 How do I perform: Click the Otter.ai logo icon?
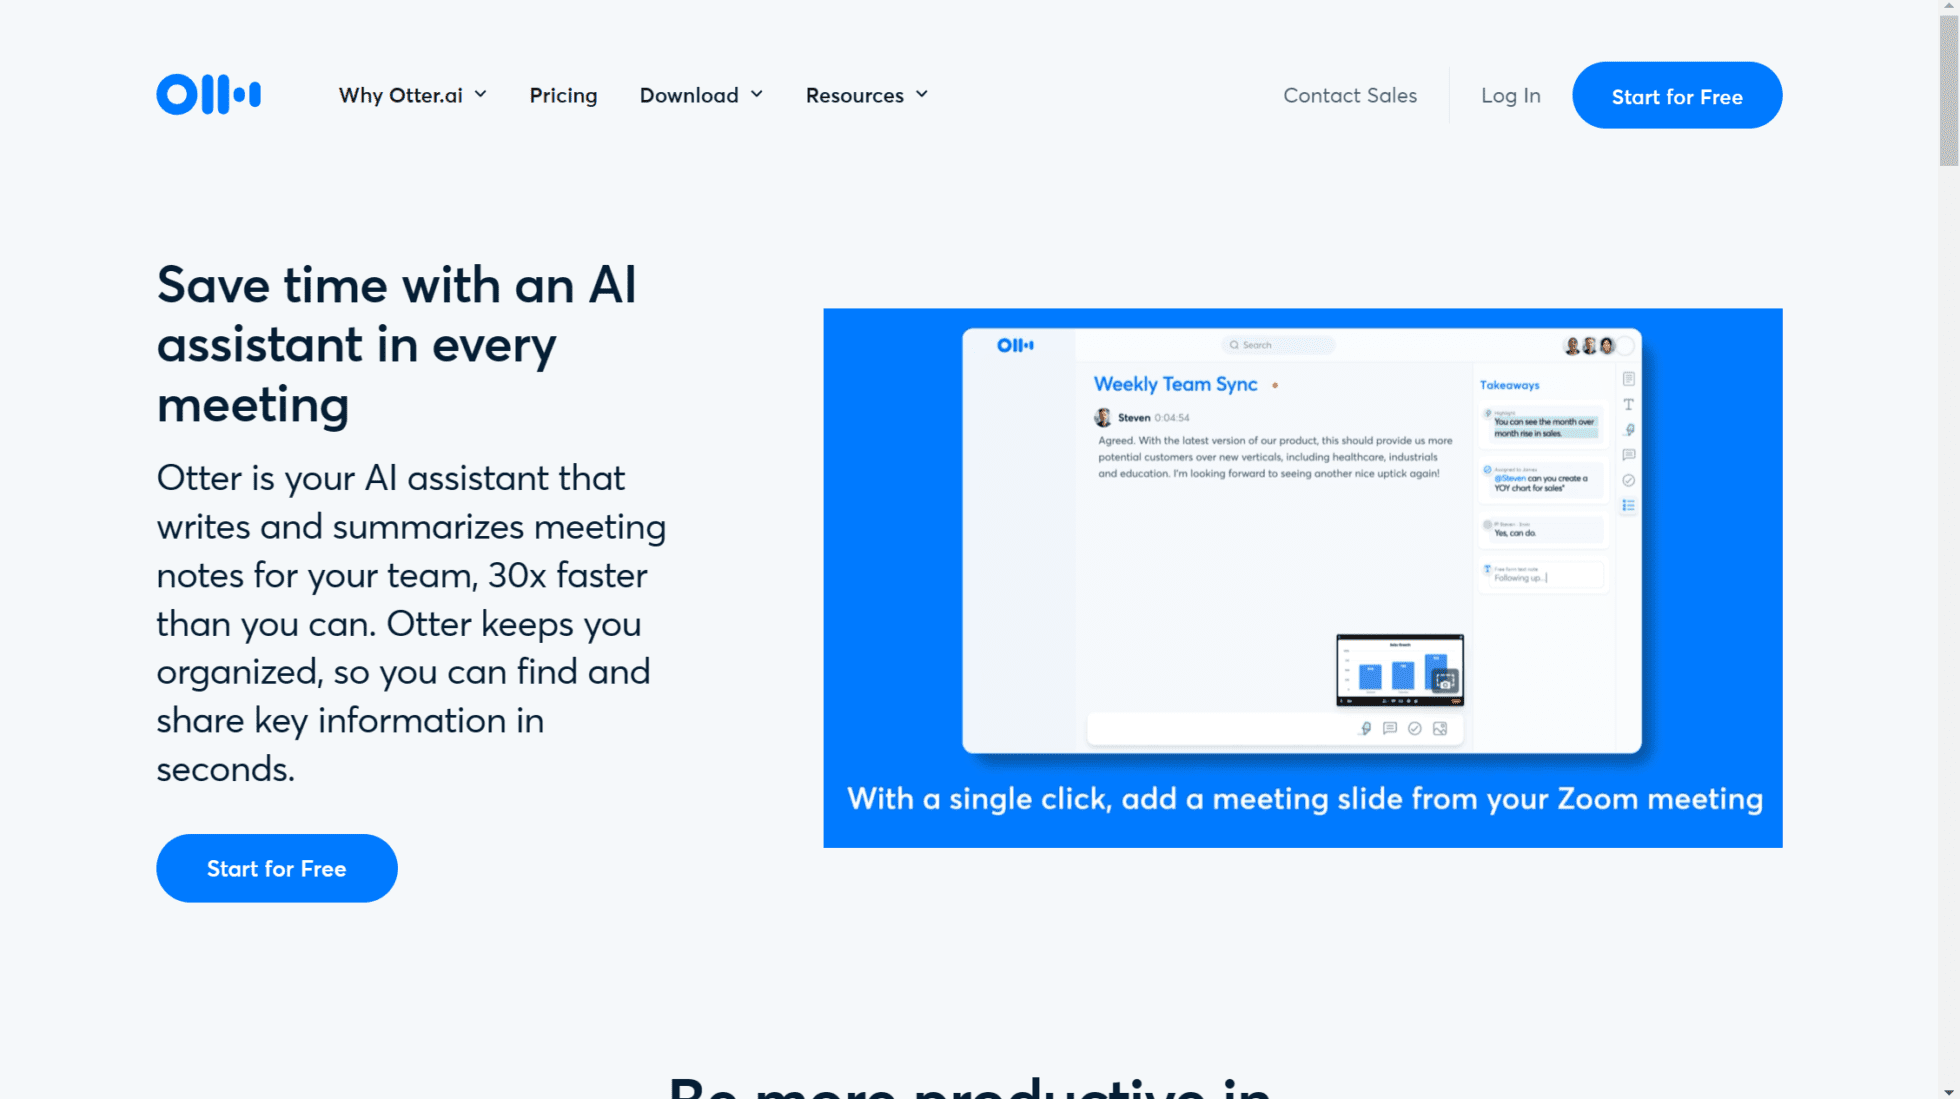[209, 94]
